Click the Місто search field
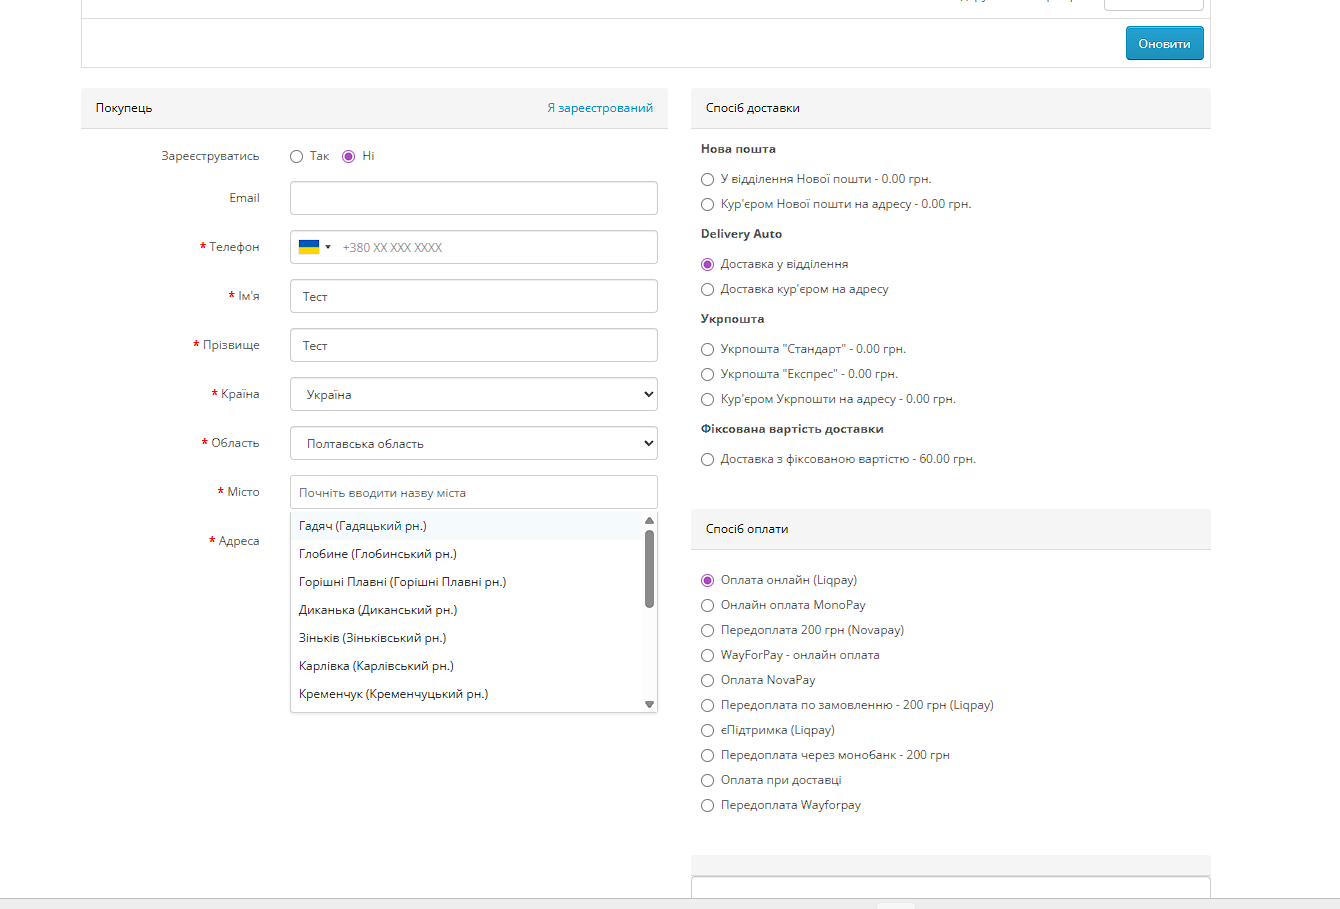 point(474,492)
